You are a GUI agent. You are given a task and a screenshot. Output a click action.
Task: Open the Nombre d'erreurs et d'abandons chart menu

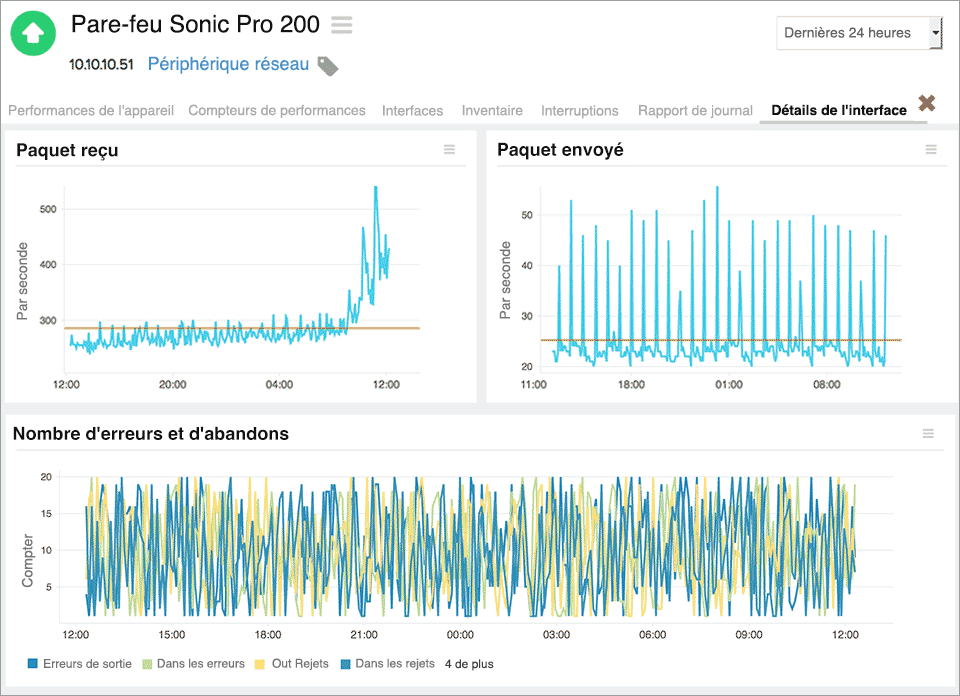930,434
